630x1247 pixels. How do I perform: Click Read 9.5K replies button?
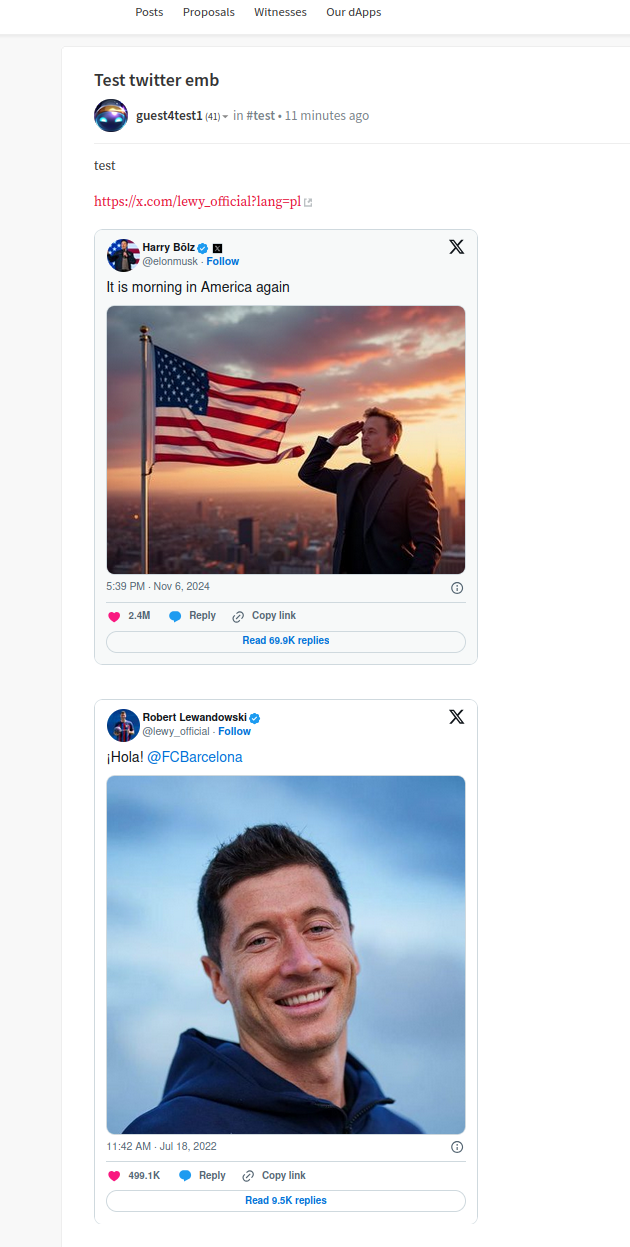point(286,1200)
